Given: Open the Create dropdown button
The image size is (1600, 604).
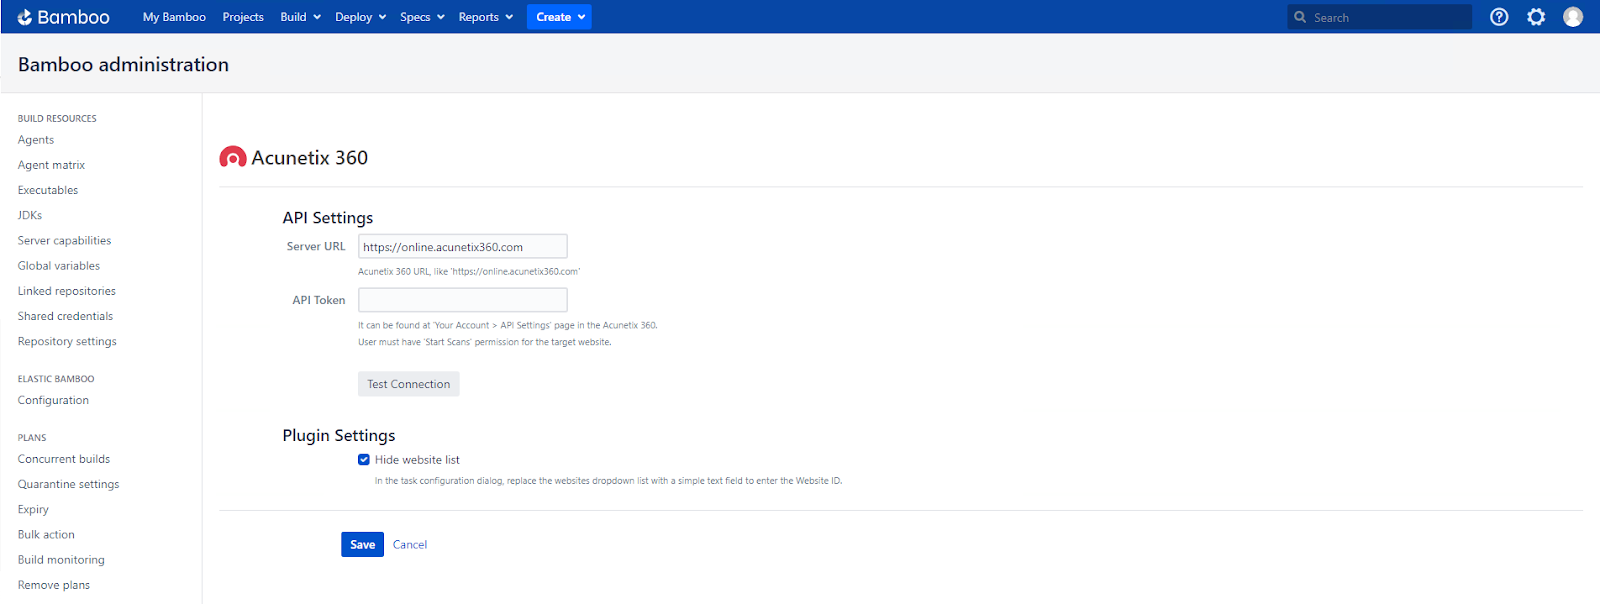Looking at the screenshot, I should 559,17.
